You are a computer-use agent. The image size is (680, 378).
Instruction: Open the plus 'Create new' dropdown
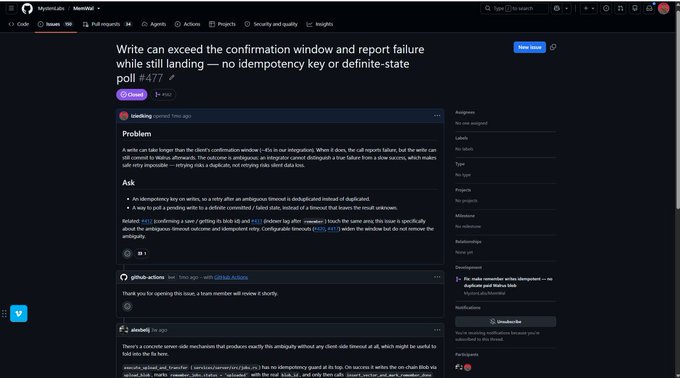pyautogui.click(x=588, y=8)
